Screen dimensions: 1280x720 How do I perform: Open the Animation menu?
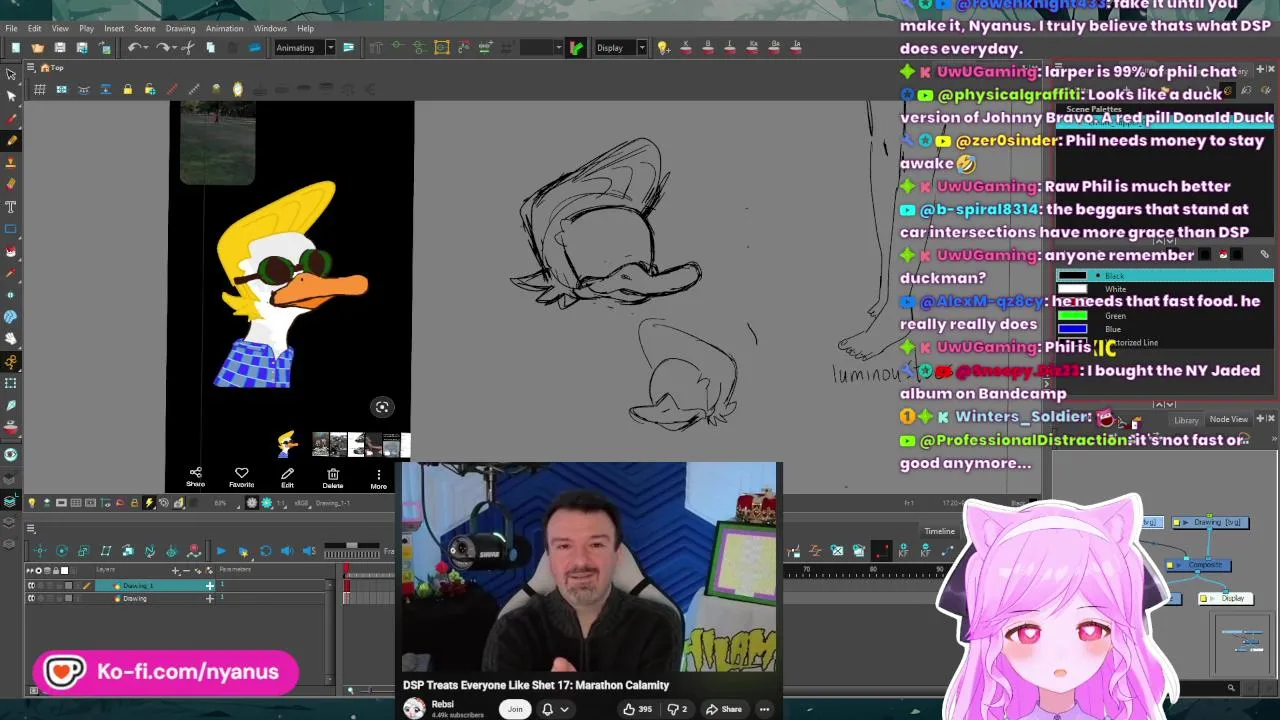coord(224,28)
